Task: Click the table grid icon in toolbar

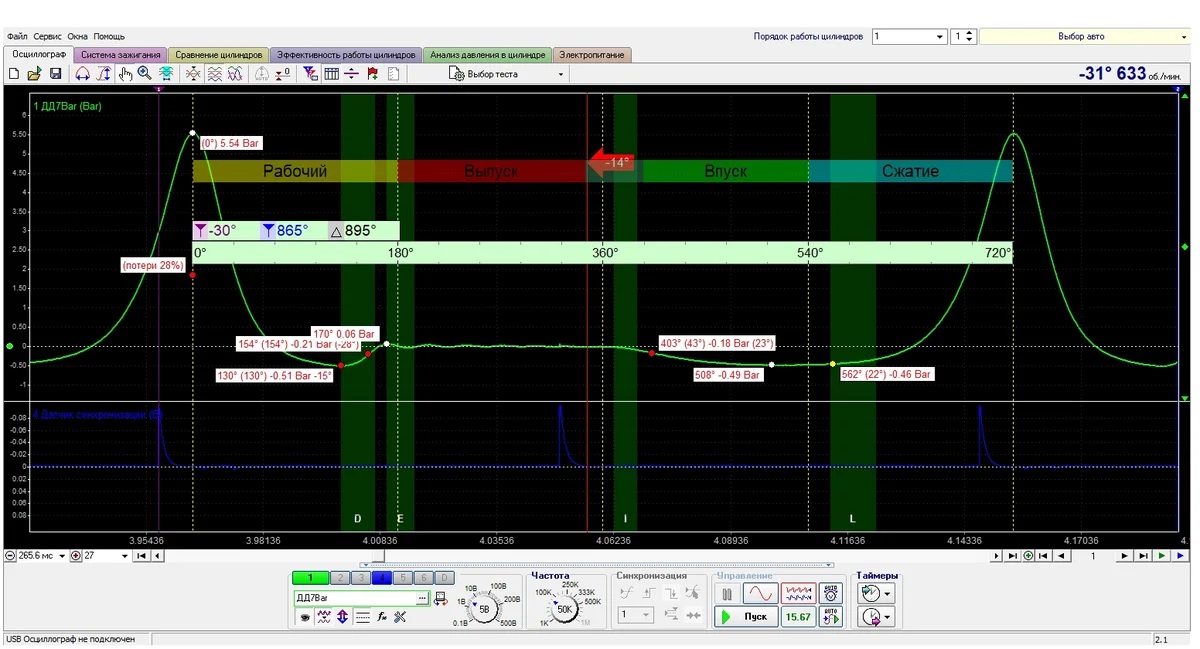Action: (x=331, y=74)
